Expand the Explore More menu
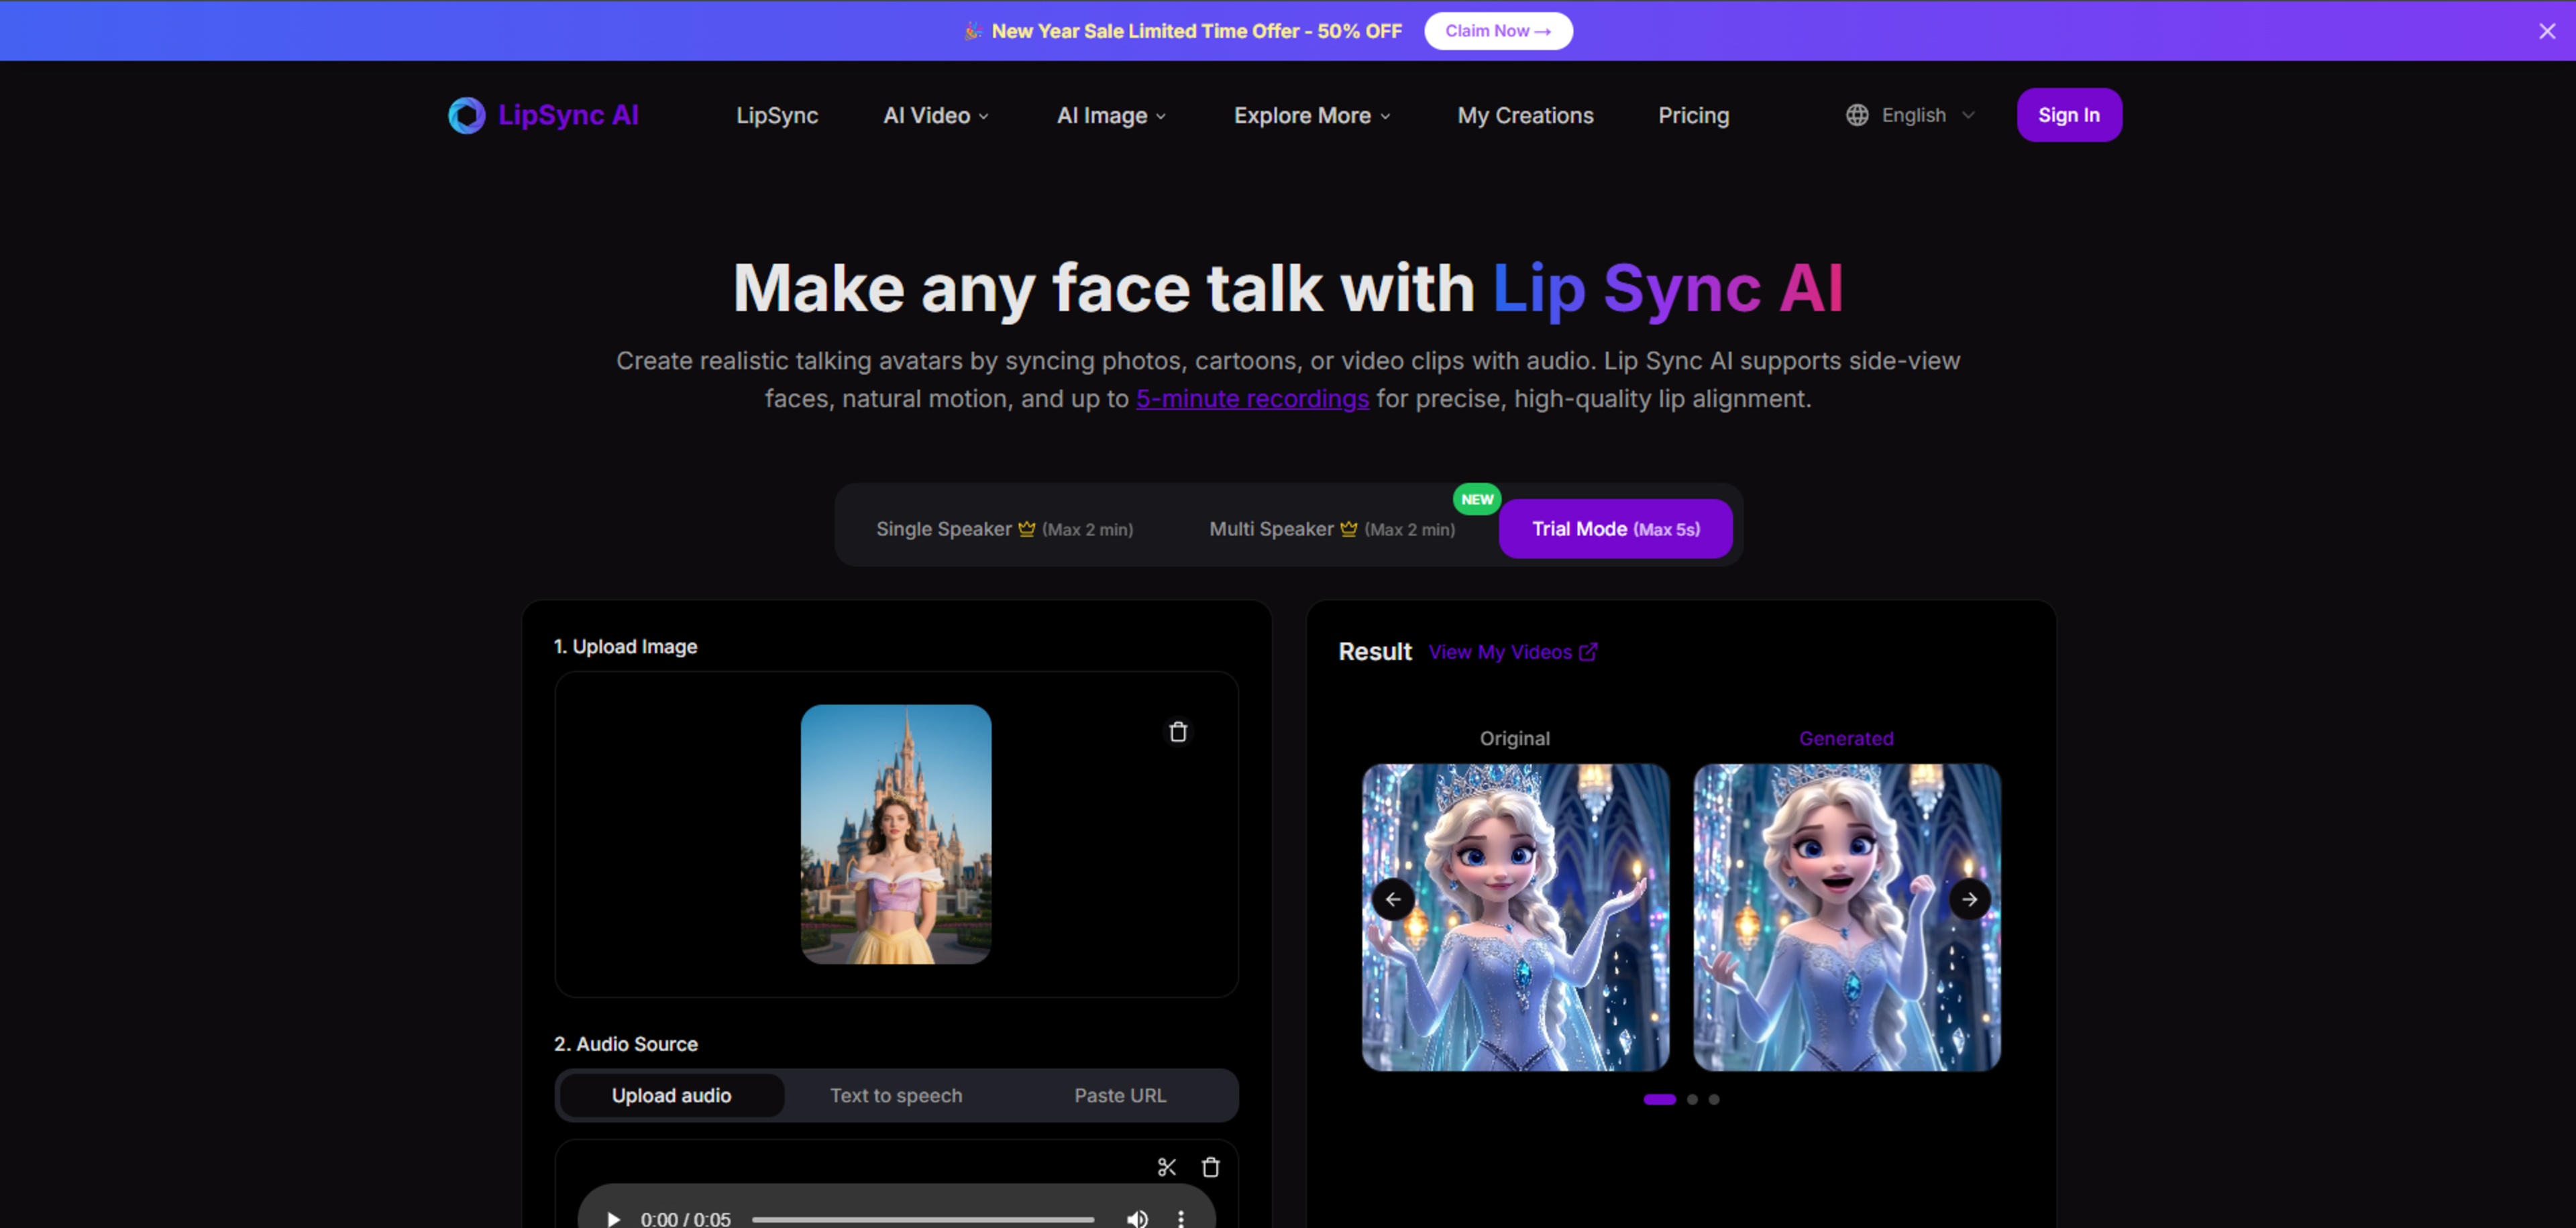Image resolution: width=2576 pixels, height=1228 pixels. 1312,115
